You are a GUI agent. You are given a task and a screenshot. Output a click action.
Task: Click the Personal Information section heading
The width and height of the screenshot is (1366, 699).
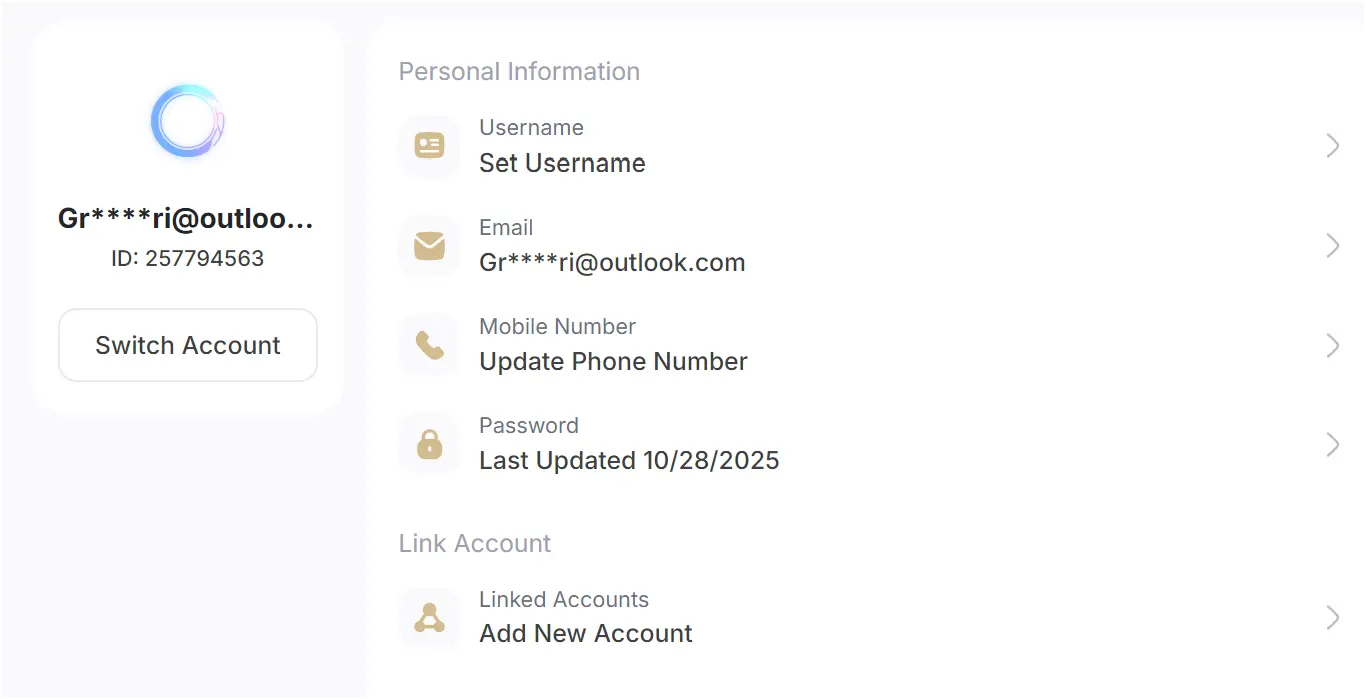click(x=519, y=72)
